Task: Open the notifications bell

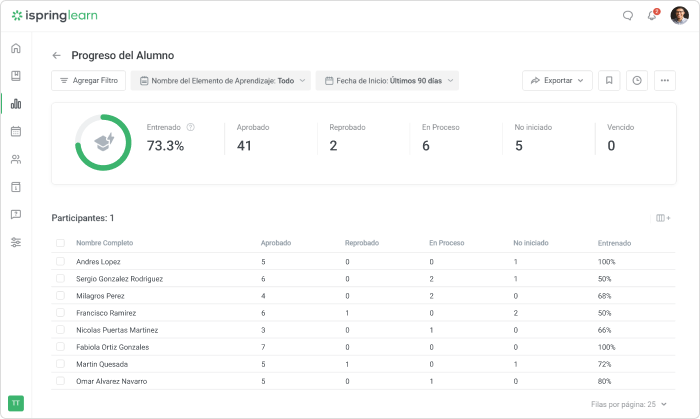Action: 653,15
